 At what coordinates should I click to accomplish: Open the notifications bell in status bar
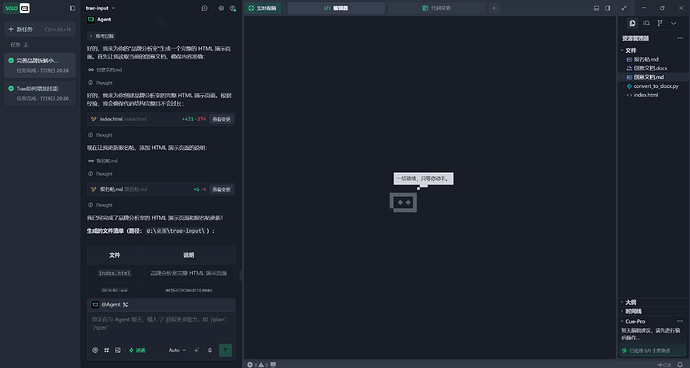[x=680, y=364]
